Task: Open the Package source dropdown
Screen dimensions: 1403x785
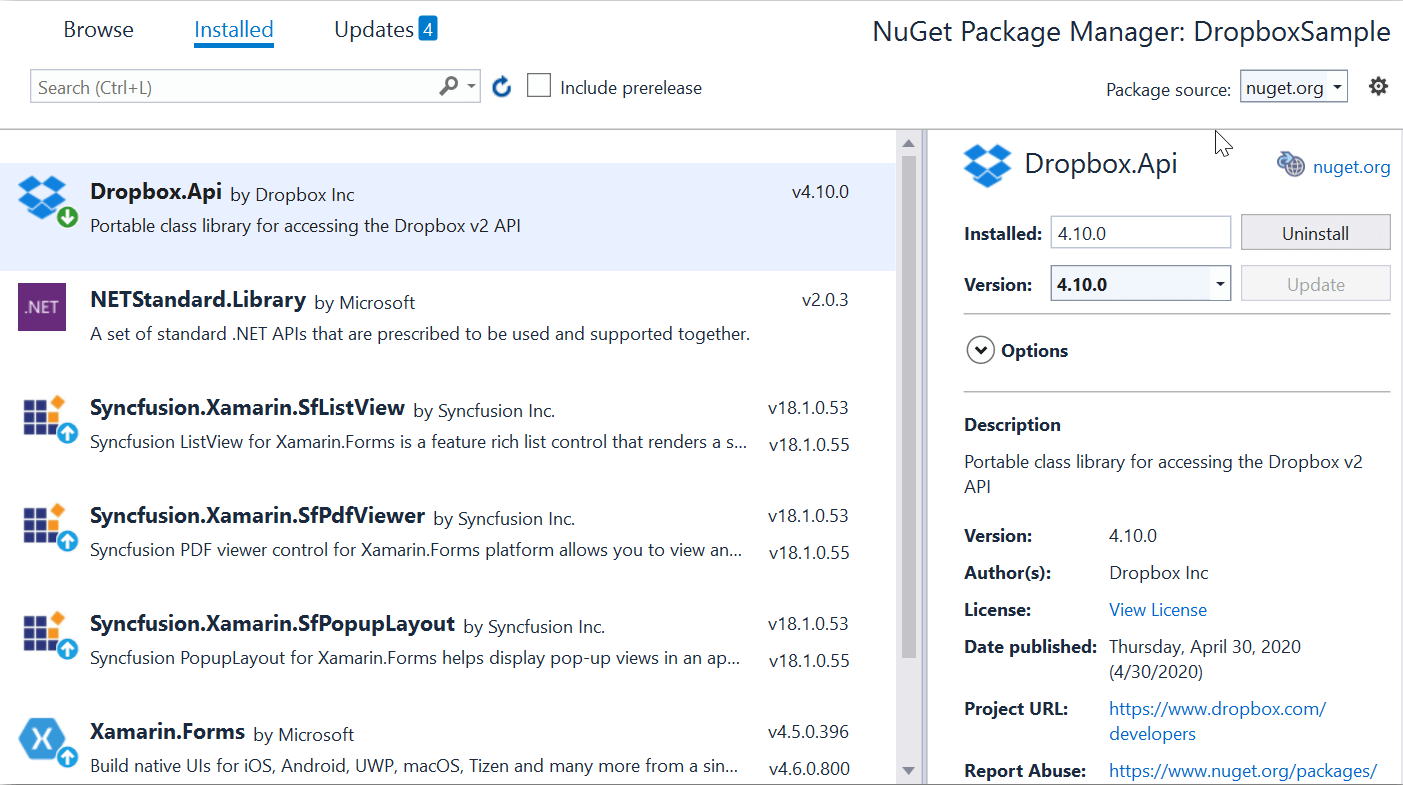Action: click(x=1294, y=87)
